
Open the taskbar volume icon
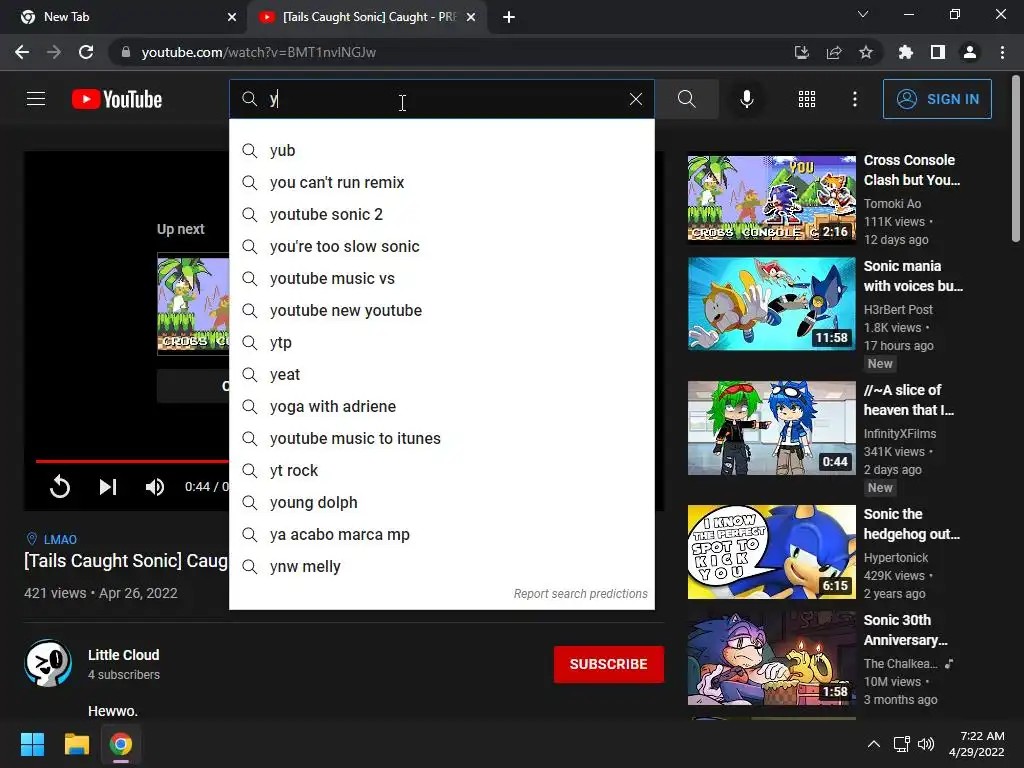926,744
